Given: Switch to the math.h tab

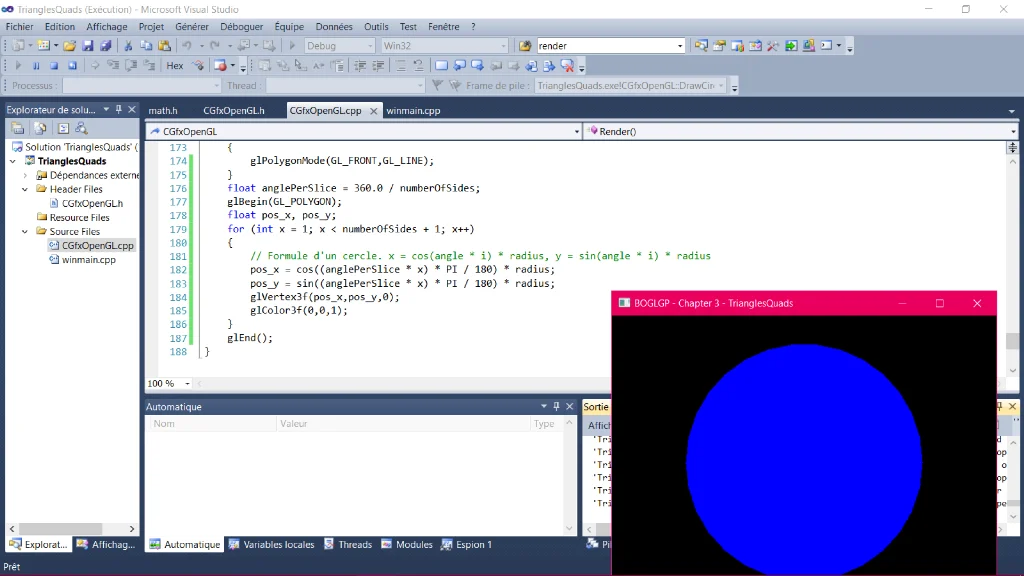Looking at the screenshot, I should (x=163, y=110).
